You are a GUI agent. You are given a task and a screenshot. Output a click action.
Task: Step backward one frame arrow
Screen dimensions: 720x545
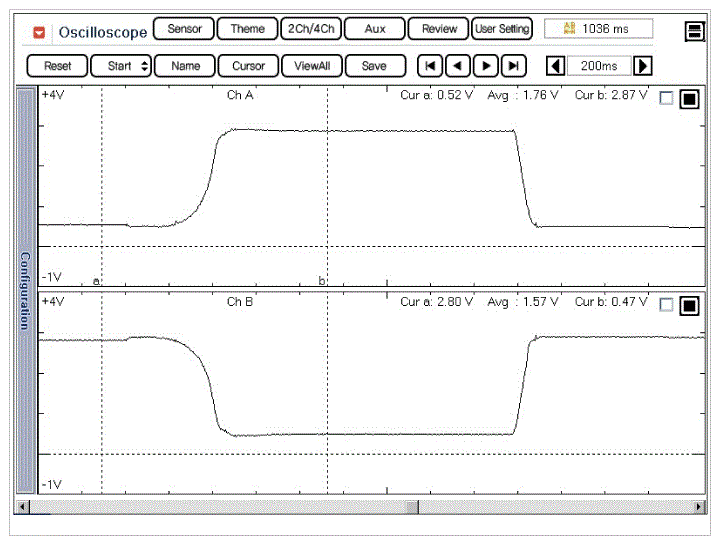[457, 66]
